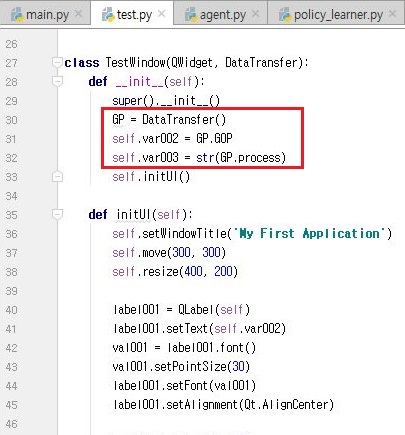Click 'val001.setPointSize(30)' line
Screen dimensions: 405x435
tap(181, 366)
